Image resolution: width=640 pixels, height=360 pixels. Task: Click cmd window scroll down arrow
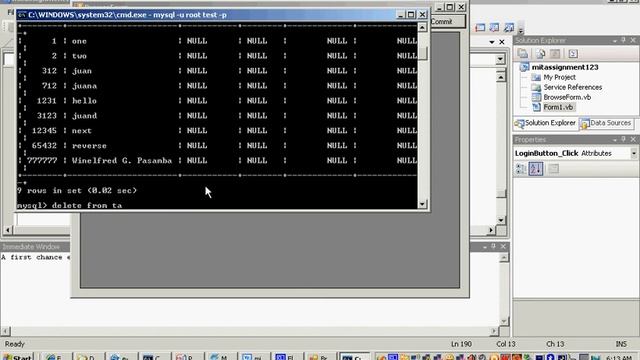[422, 204]
